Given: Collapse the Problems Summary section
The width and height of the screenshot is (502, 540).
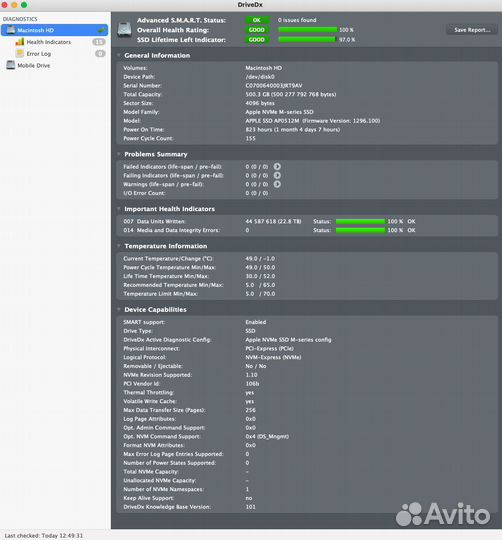Looking at the screenshot, I should [119, 154].
